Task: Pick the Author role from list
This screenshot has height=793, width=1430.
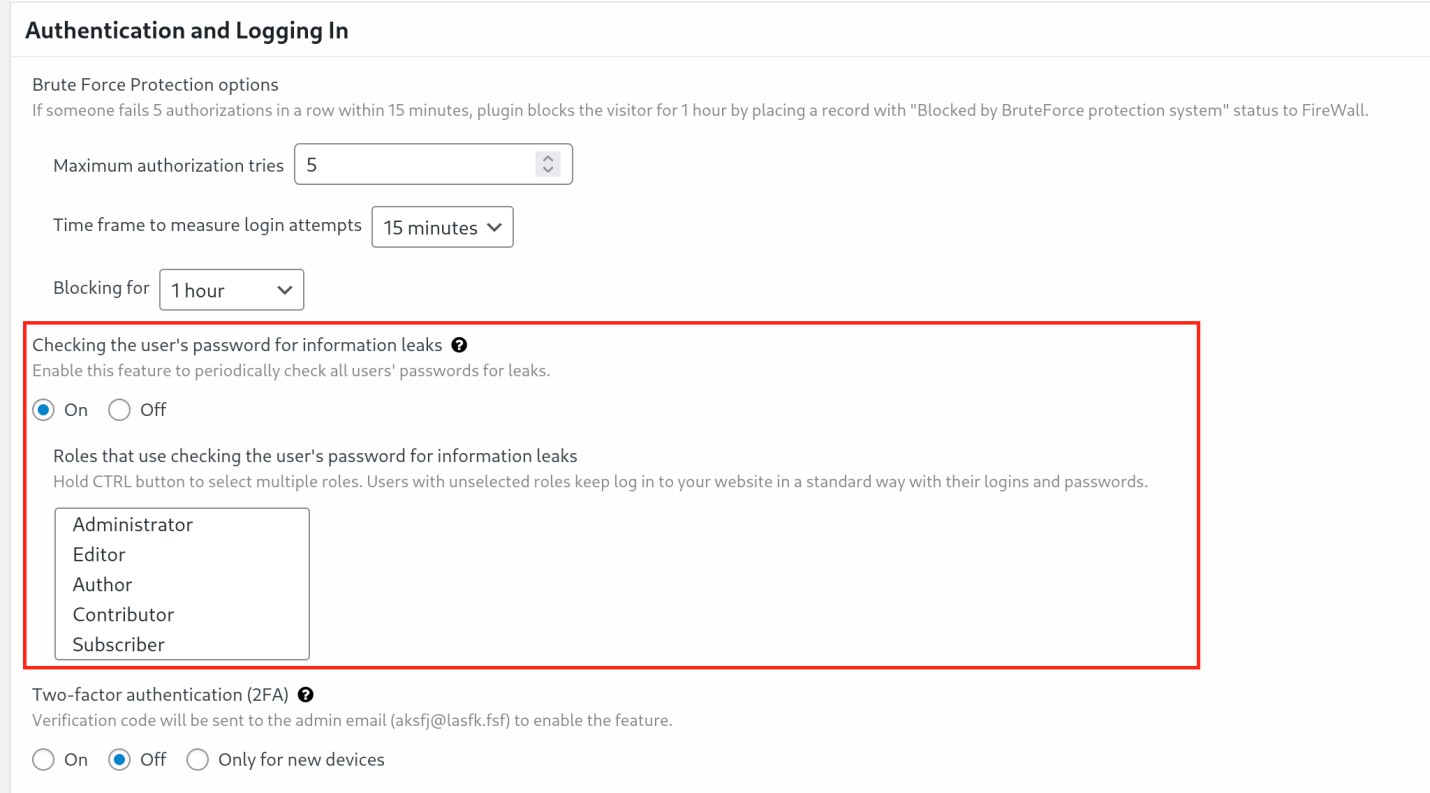Action: point(102,585)
